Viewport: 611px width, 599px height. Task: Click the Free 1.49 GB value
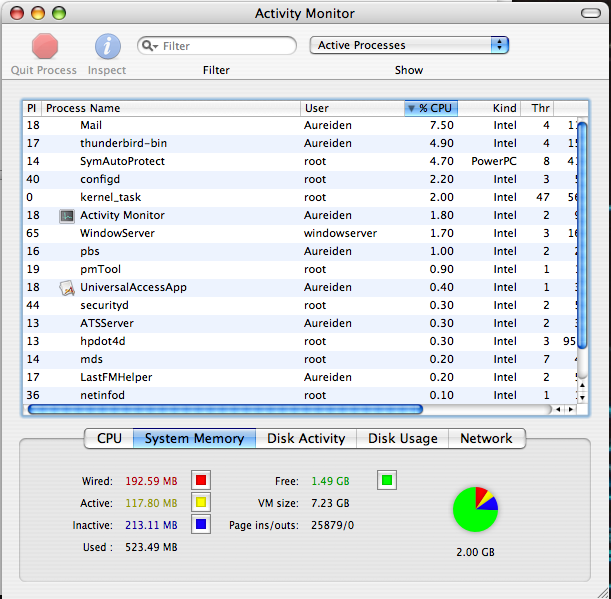pos(330,481)
